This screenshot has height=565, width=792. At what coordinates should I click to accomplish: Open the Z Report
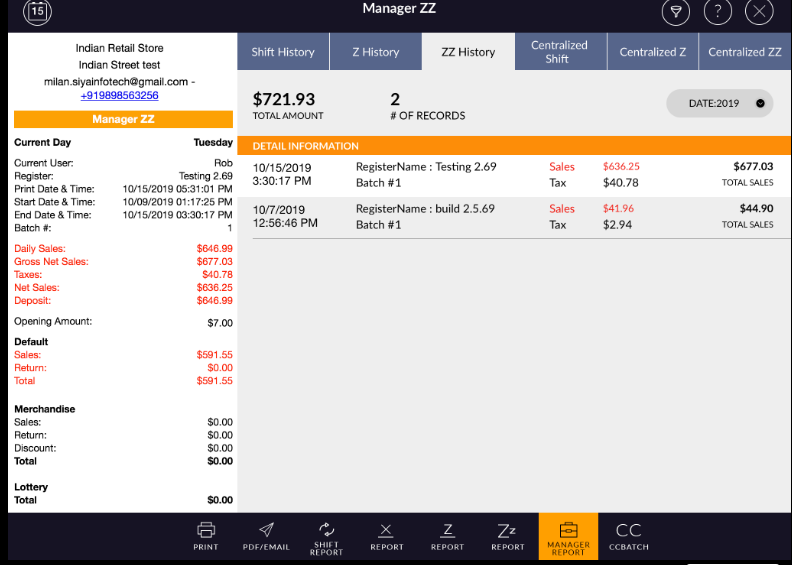coord(447,535)
